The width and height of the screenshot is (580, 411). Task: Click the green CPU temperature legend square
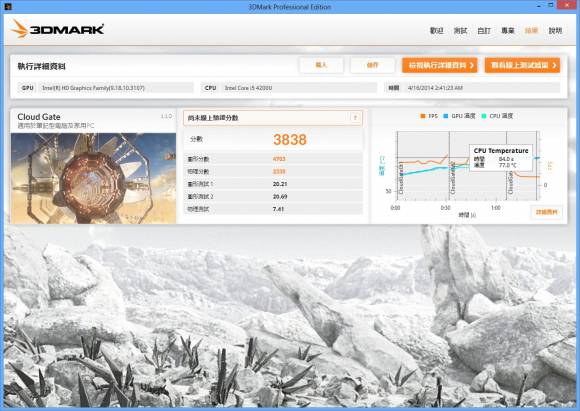[484, 116]
